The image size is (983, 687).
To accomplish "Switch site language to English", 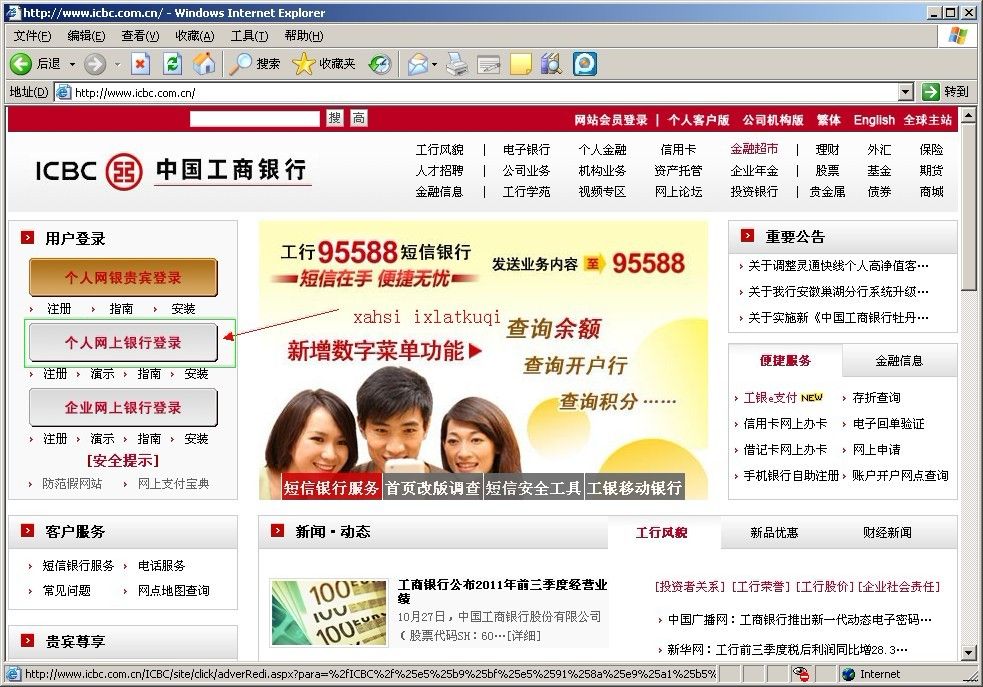I will (874, 120).
